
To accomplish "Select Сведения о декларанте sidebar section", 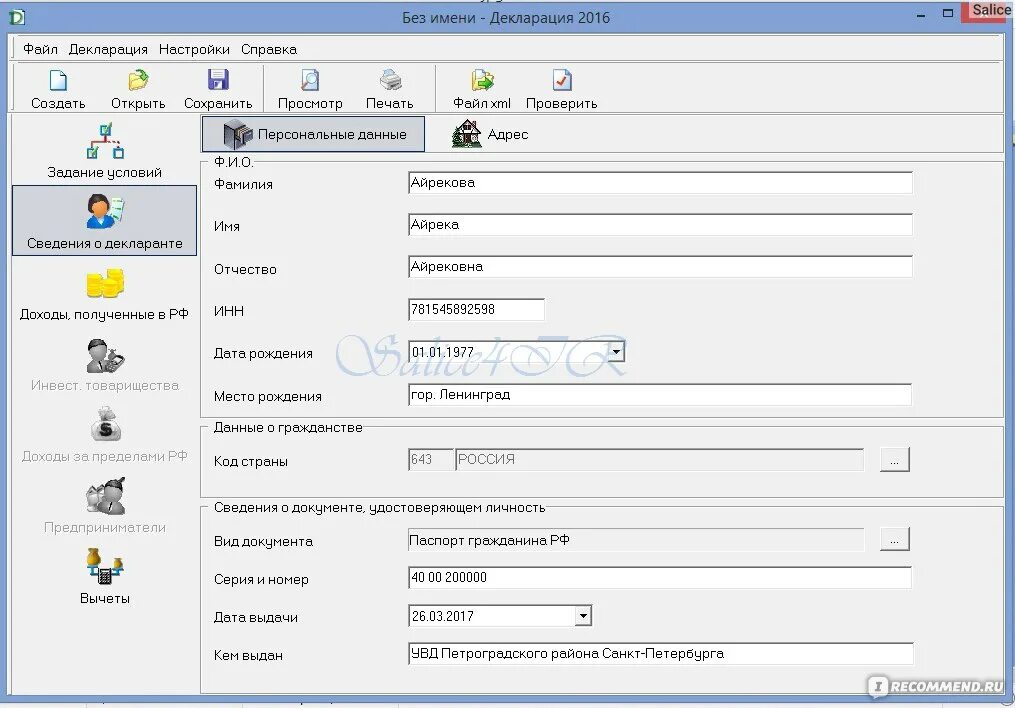I will click(104, 221).
